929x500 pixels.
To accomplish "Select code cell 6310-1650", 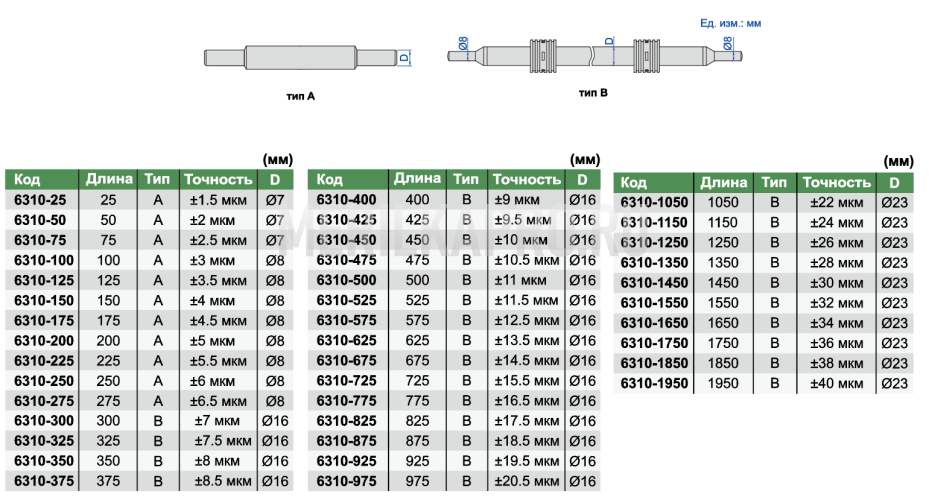I will tap(653, 323).
